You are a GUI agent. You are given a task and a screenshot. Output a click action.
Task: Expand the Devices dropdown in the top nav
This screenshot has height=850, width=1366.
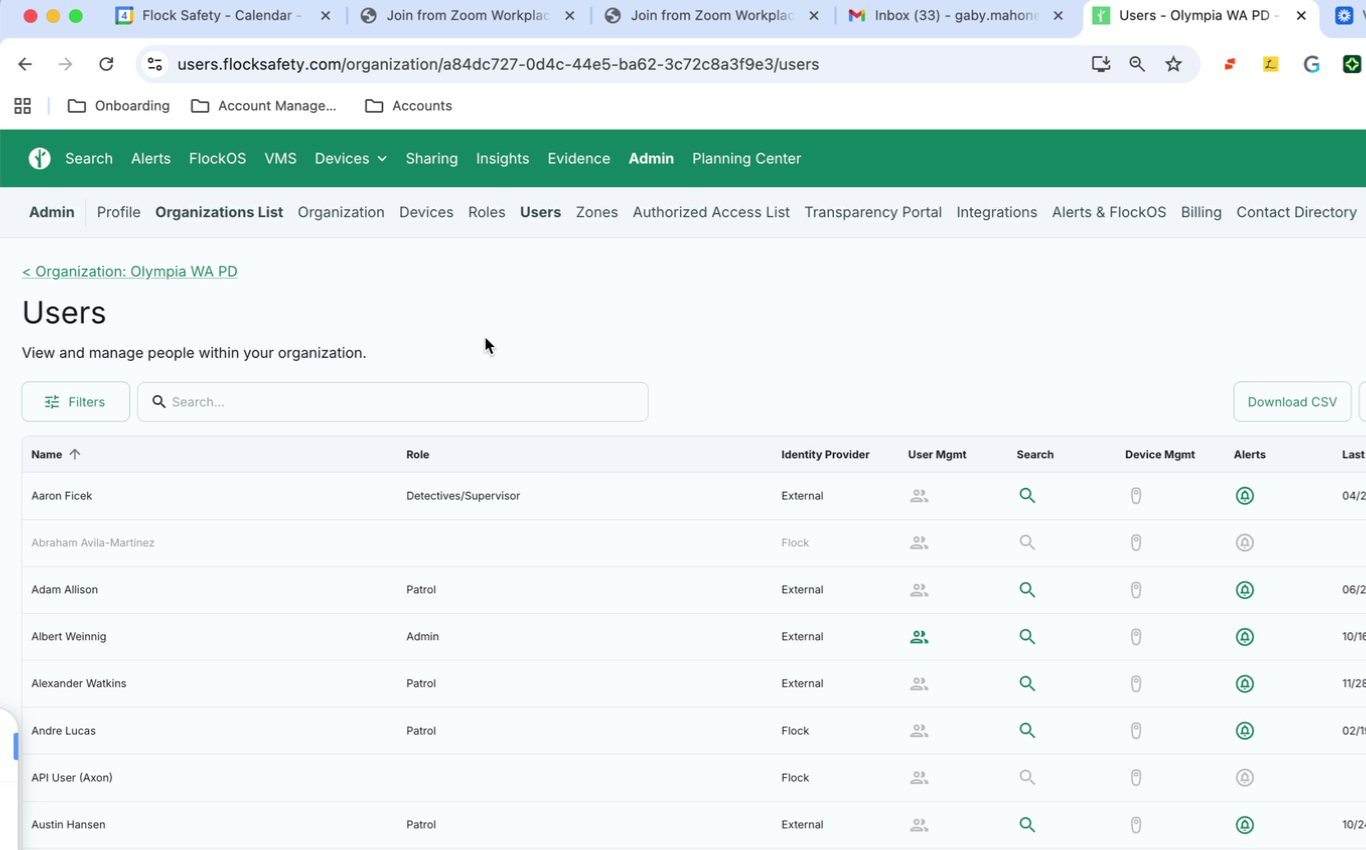tap(350, 158)
